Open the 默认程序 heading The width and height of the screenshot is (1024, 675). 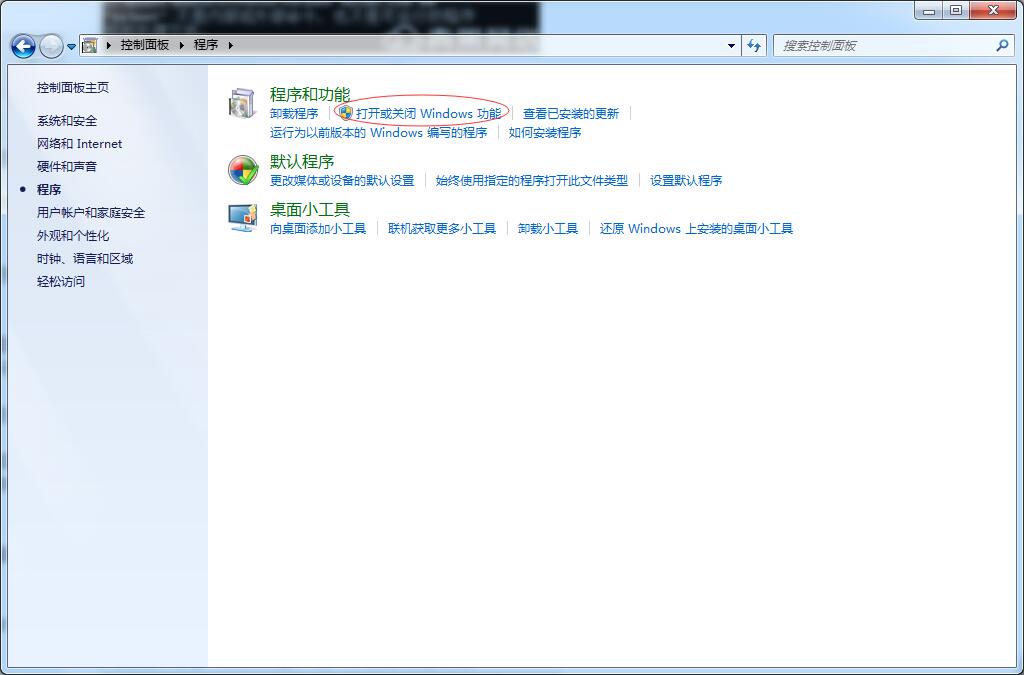coord(302,161)
